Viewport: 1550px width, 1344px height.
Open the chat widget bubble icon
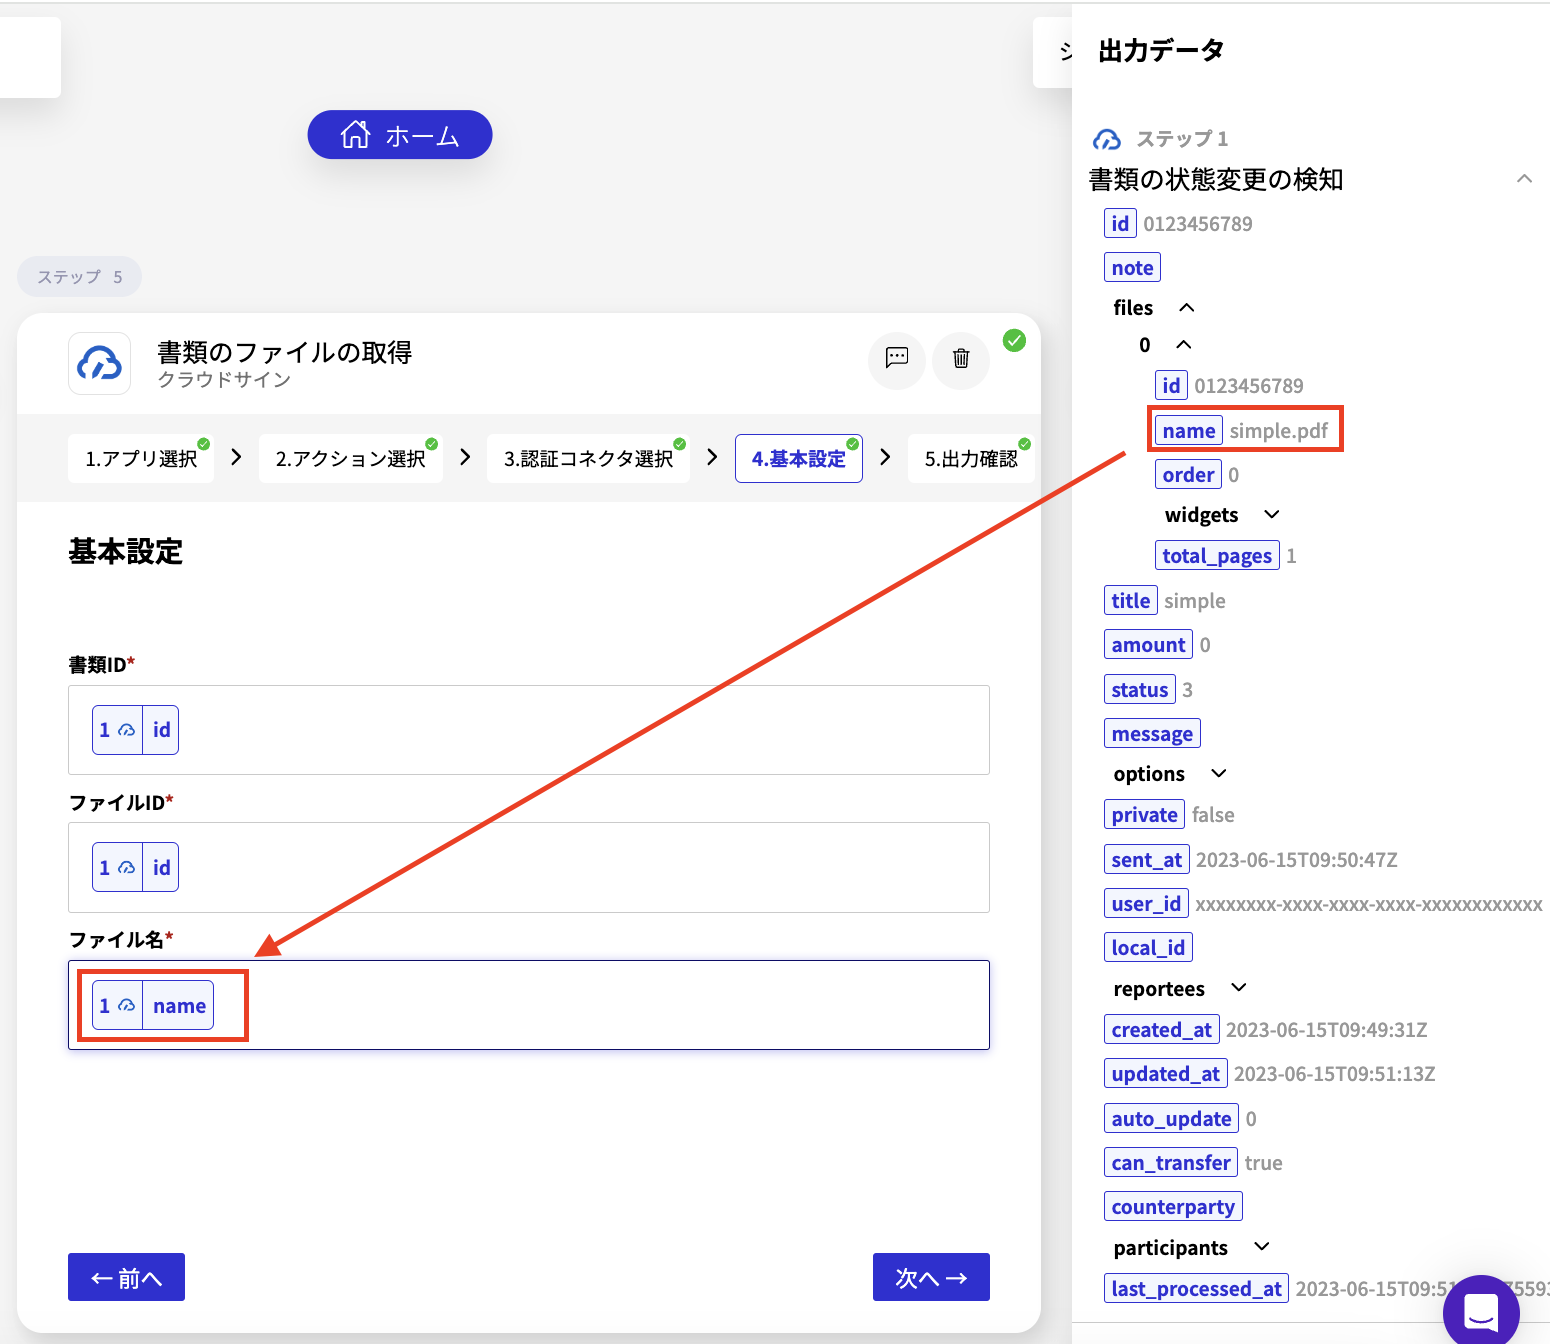click(1481, 1311)
